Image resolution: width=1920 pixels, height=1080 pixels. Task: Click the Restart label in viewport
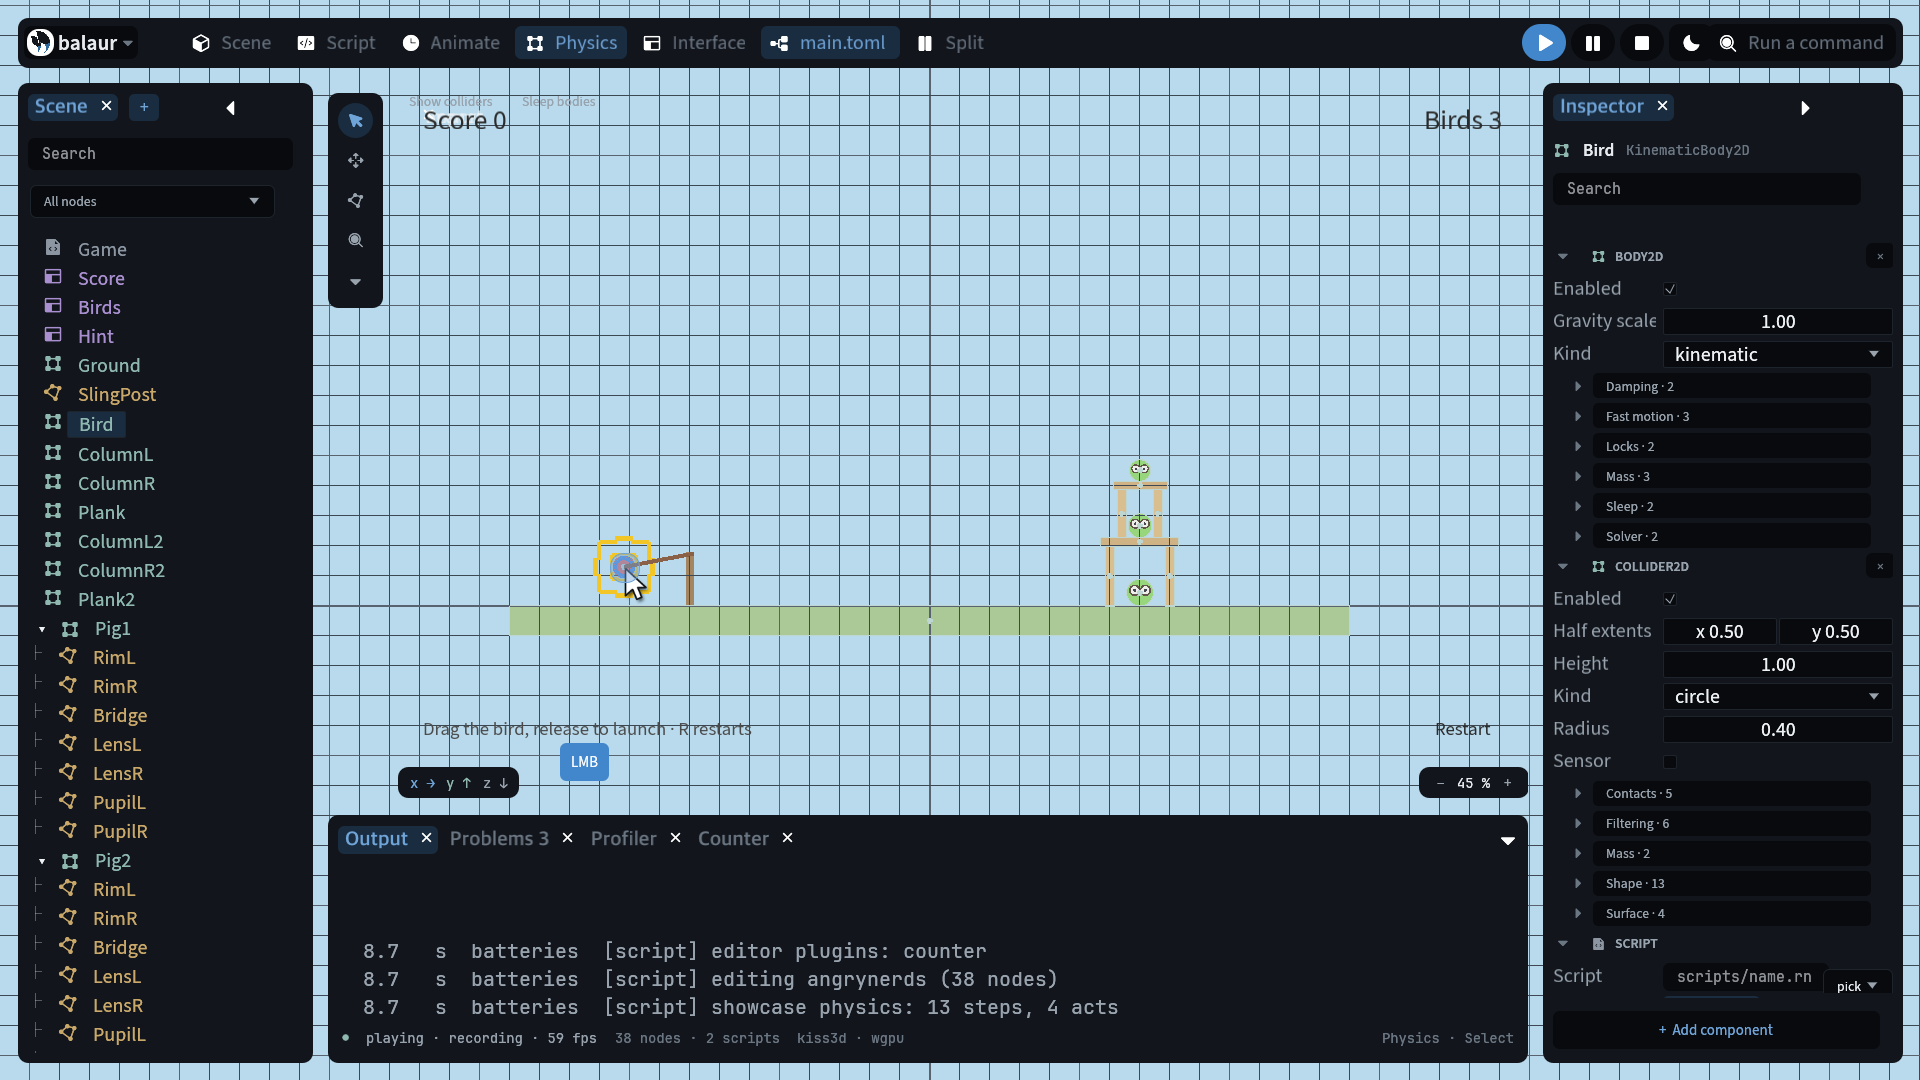point(1462,729)
